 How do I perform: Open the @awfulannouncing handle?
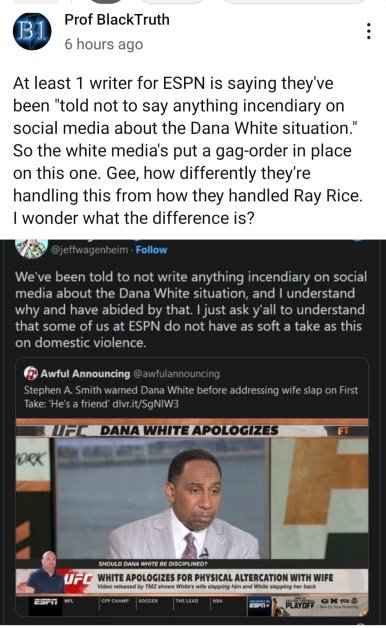pyautogui.click(x=176, y=374)
